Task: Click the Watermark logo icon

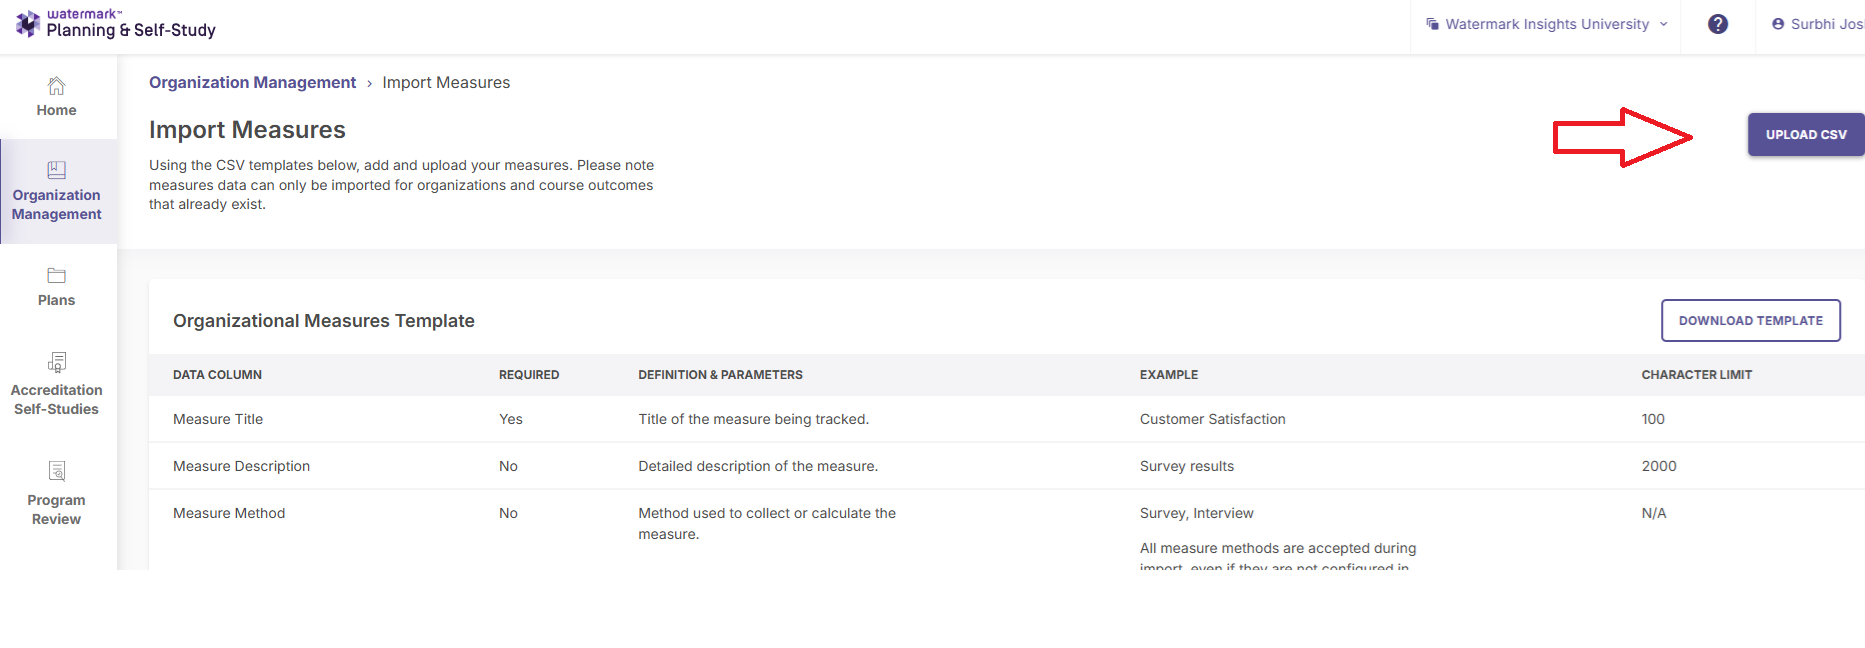Action: 28,23
